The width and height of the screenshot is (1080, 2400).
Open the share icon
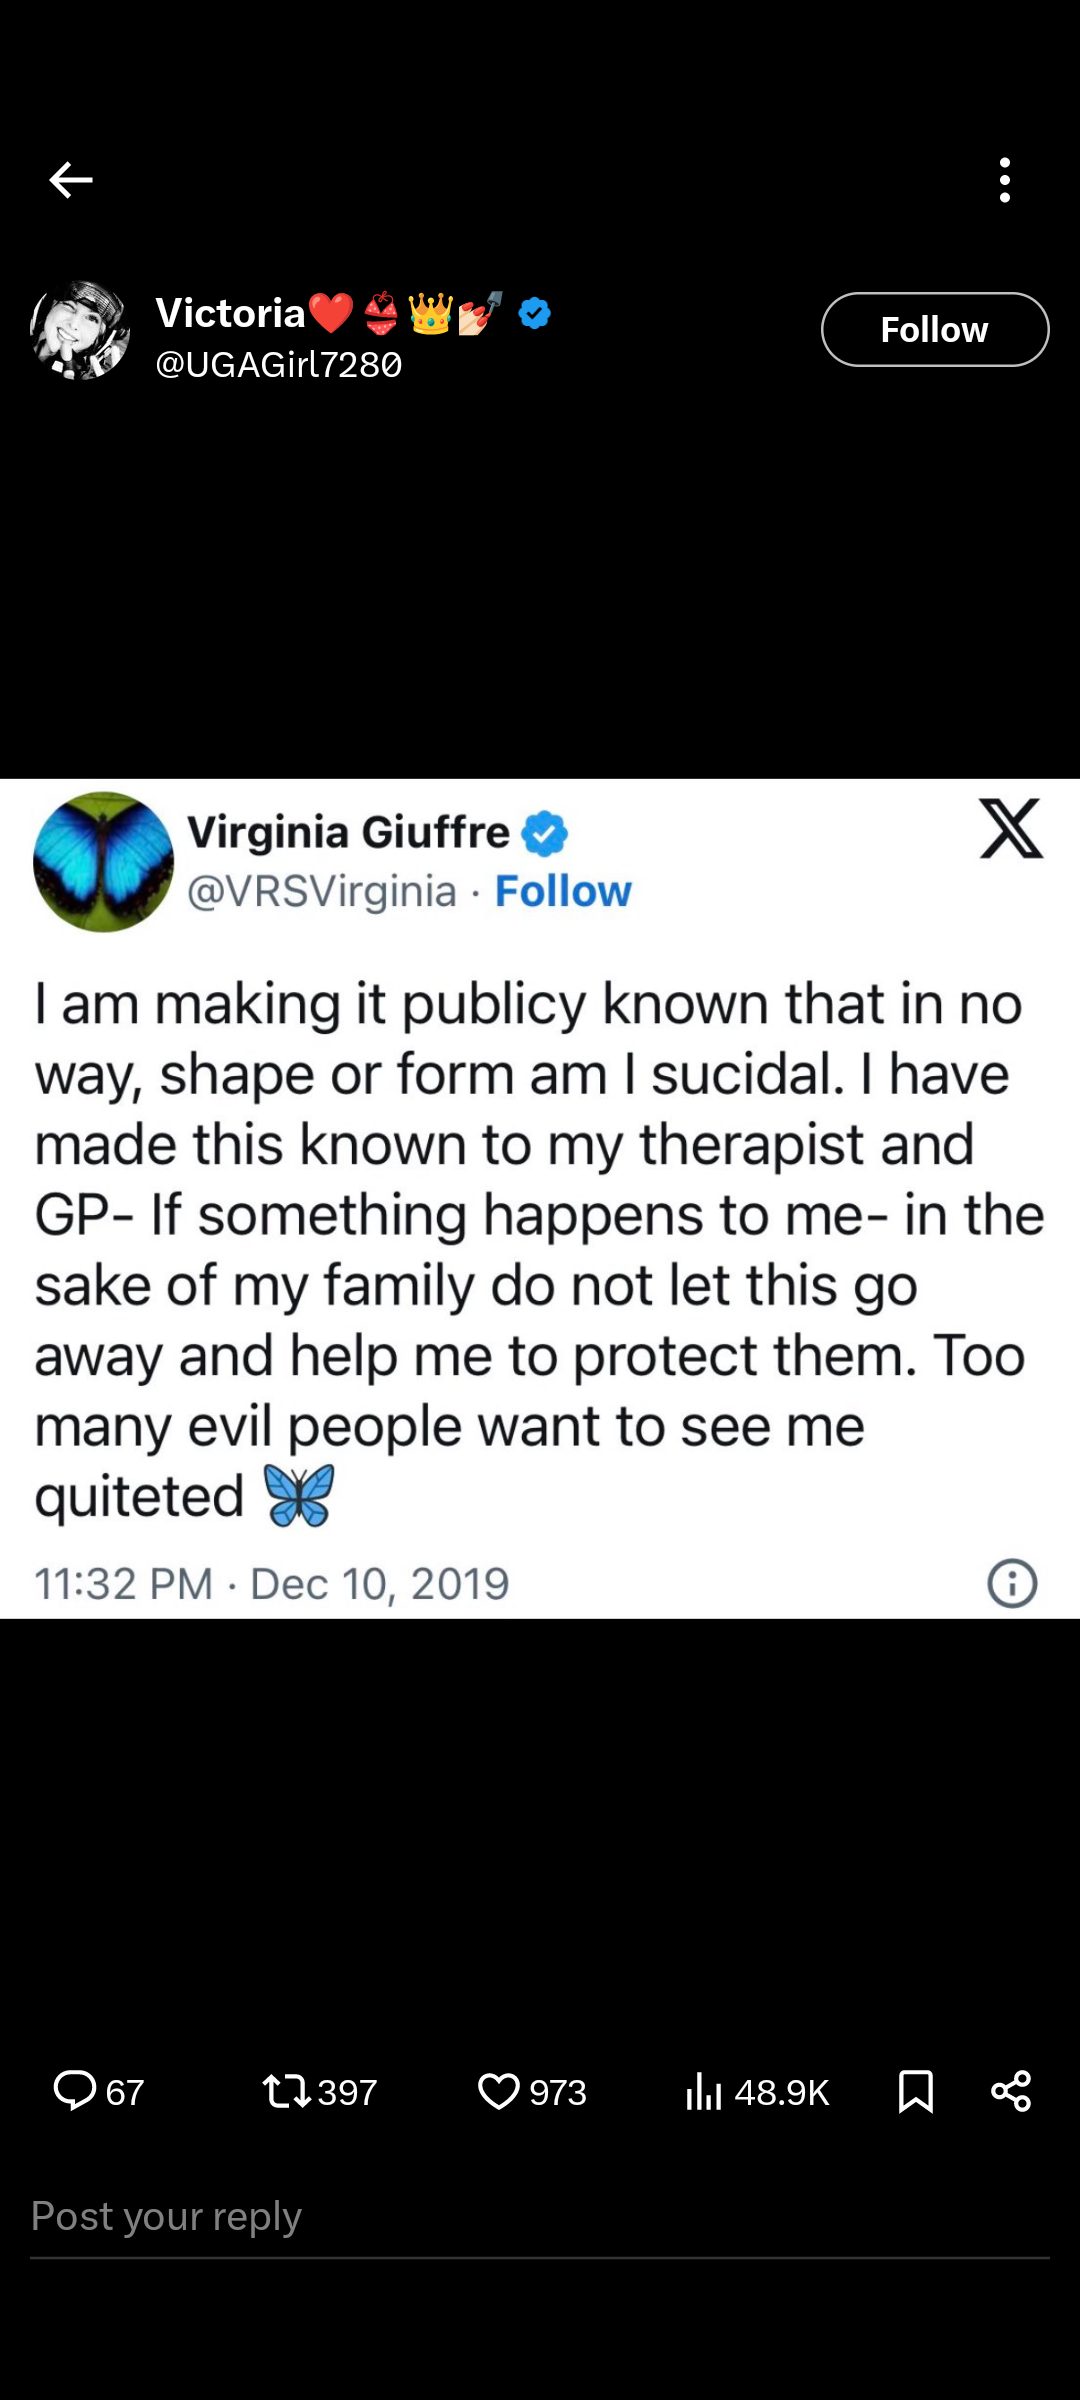coord(1011,2091)
